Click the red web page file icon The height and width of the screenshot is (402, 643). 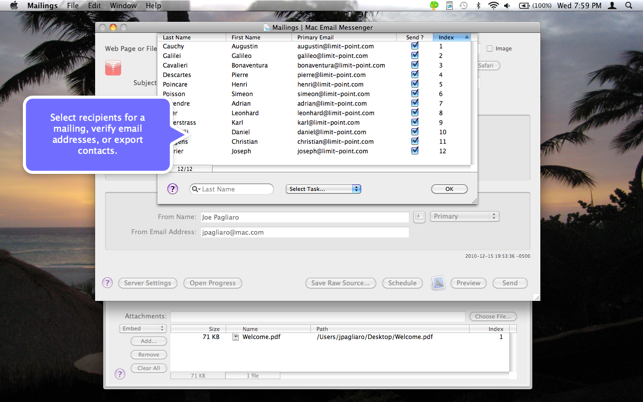coord(113,68)
